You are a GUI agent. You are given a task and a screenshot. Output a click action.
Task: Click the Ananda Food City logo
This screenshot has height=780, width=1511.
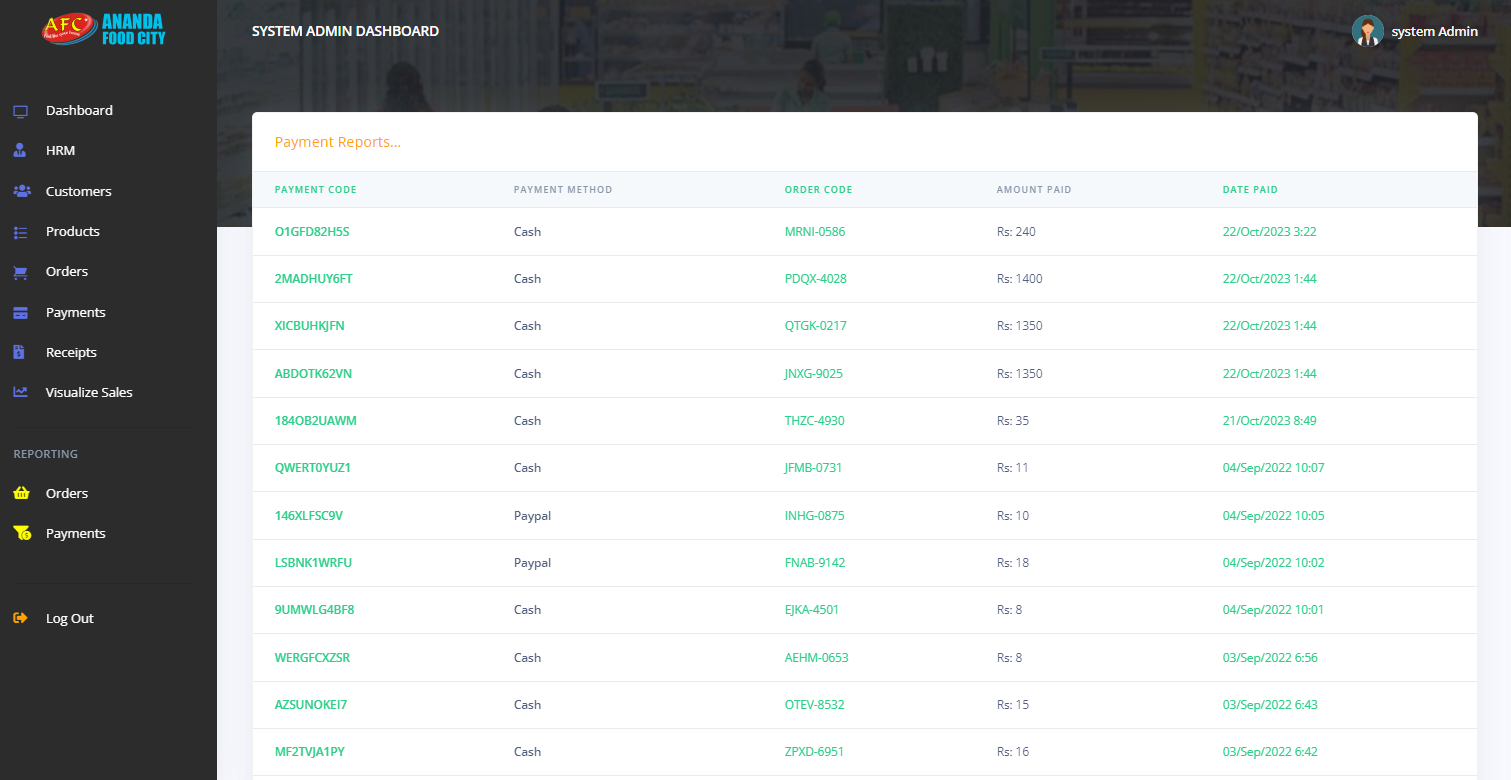coord(102,30)
